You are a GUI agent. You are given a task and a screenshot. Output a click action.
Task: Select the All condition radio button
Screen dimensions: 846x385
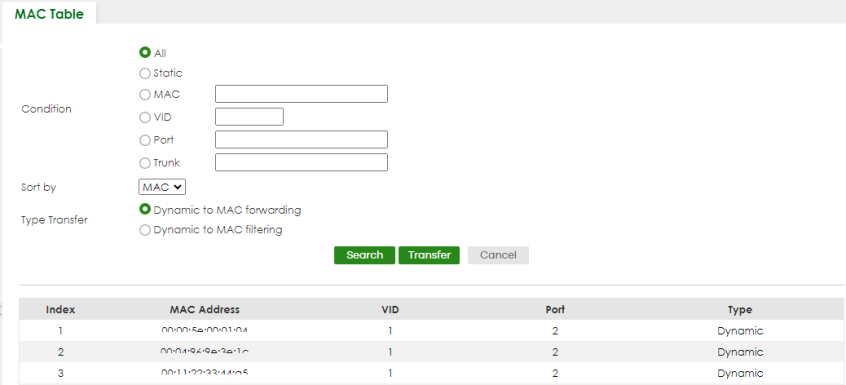click(x=145, y=53)
